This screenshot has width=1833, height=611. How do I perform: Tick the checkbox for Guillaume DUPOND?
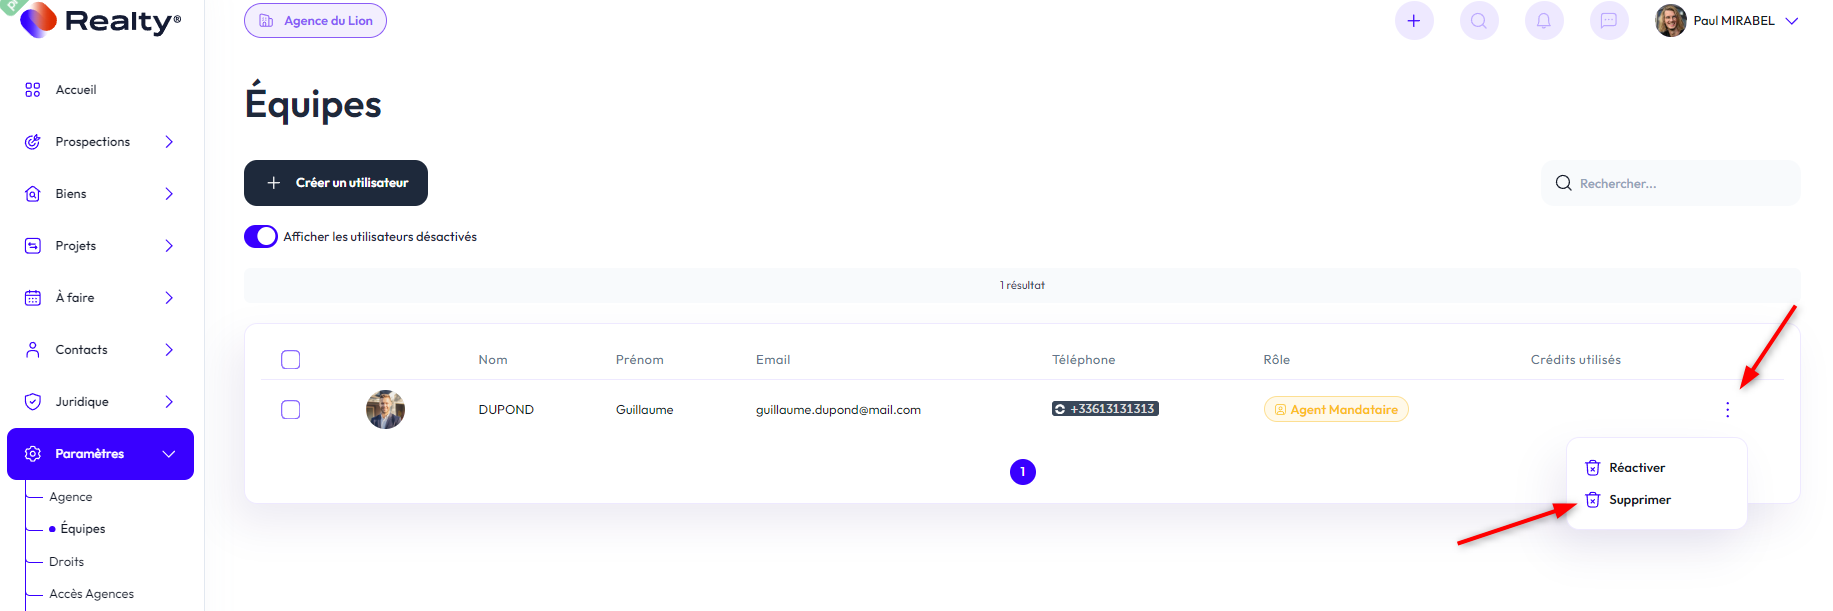[291, 410]
